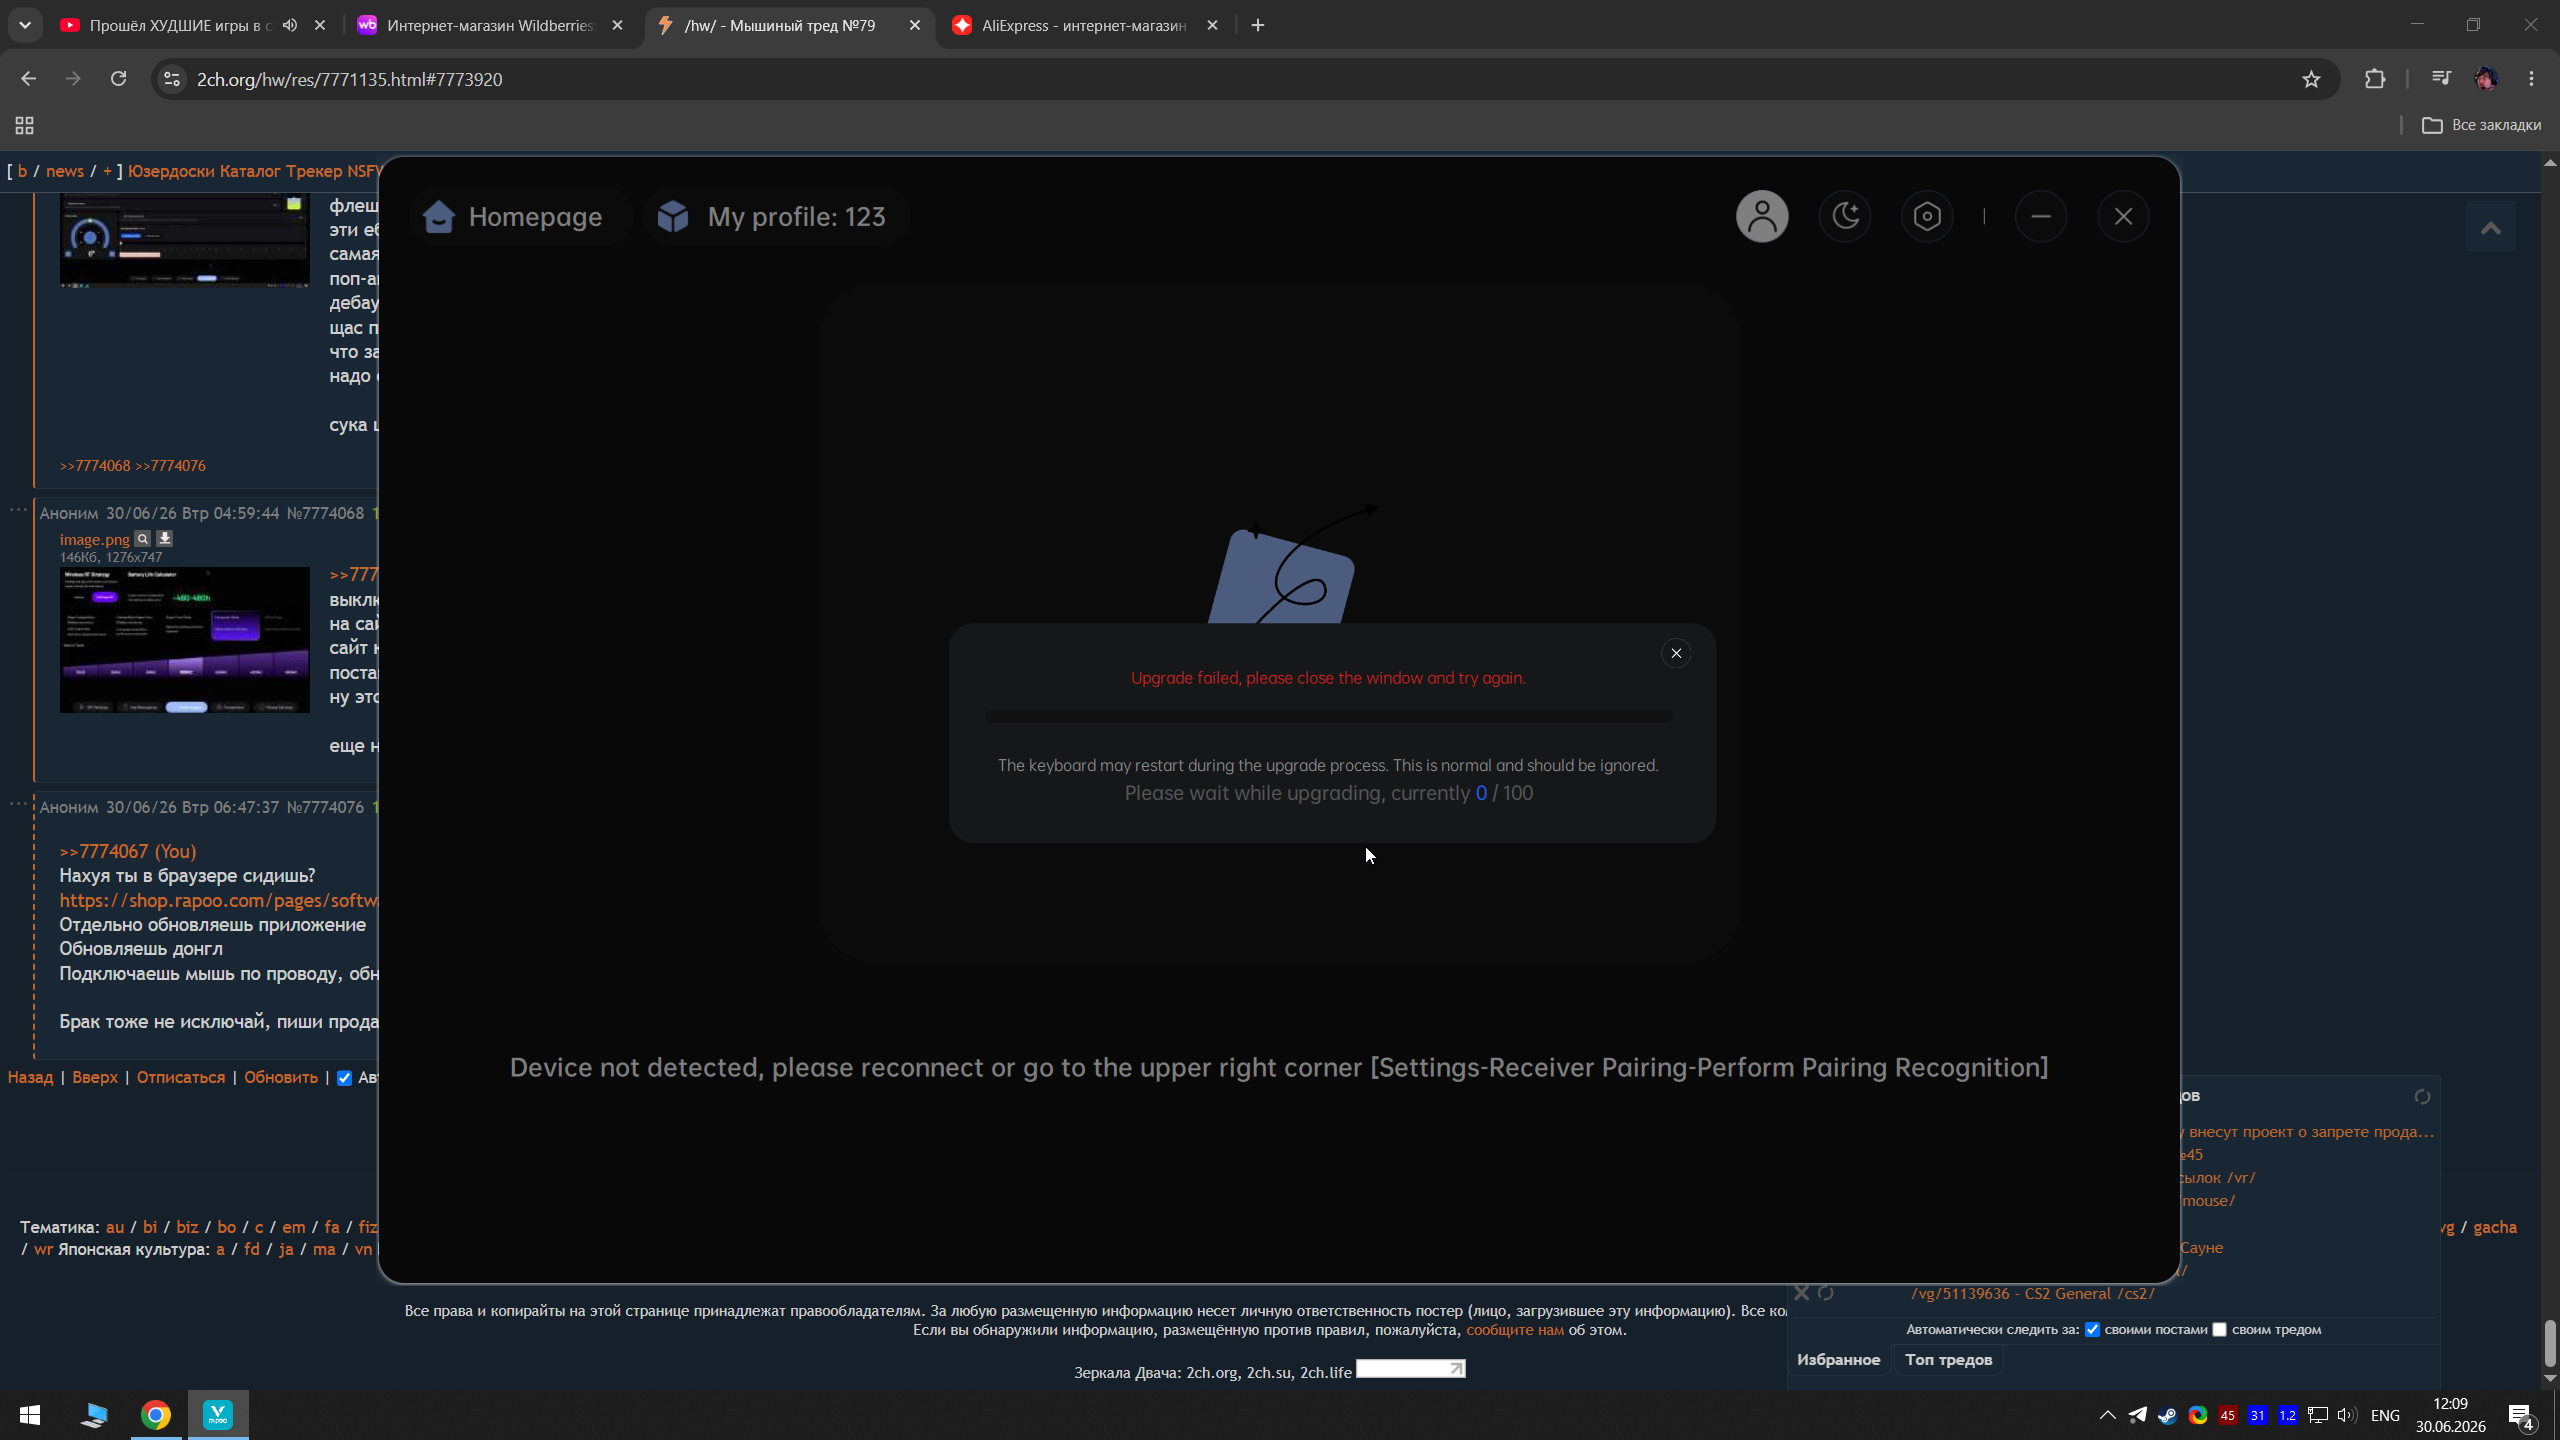Follow the >>7774067 (You) quote link

(128, 852)
